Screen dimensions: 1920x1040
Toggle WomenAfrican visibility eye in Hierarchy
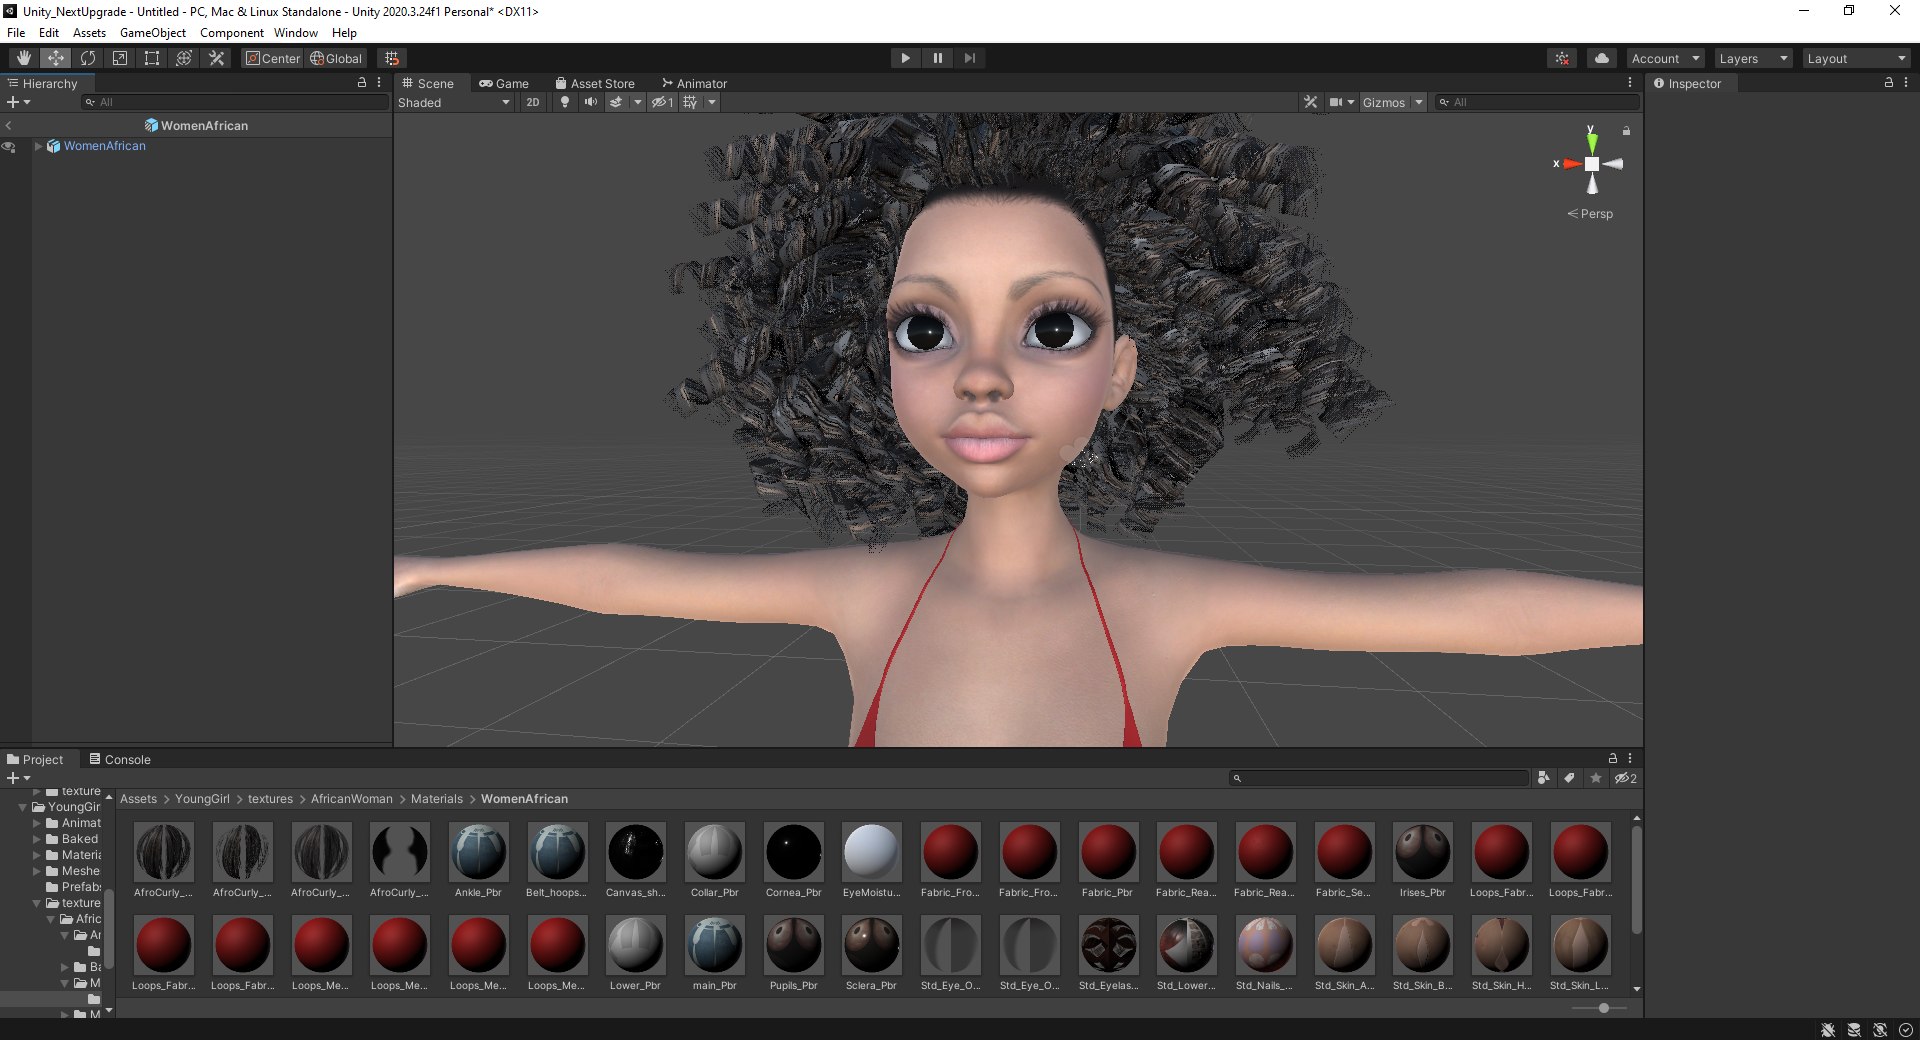coord(9,146)
